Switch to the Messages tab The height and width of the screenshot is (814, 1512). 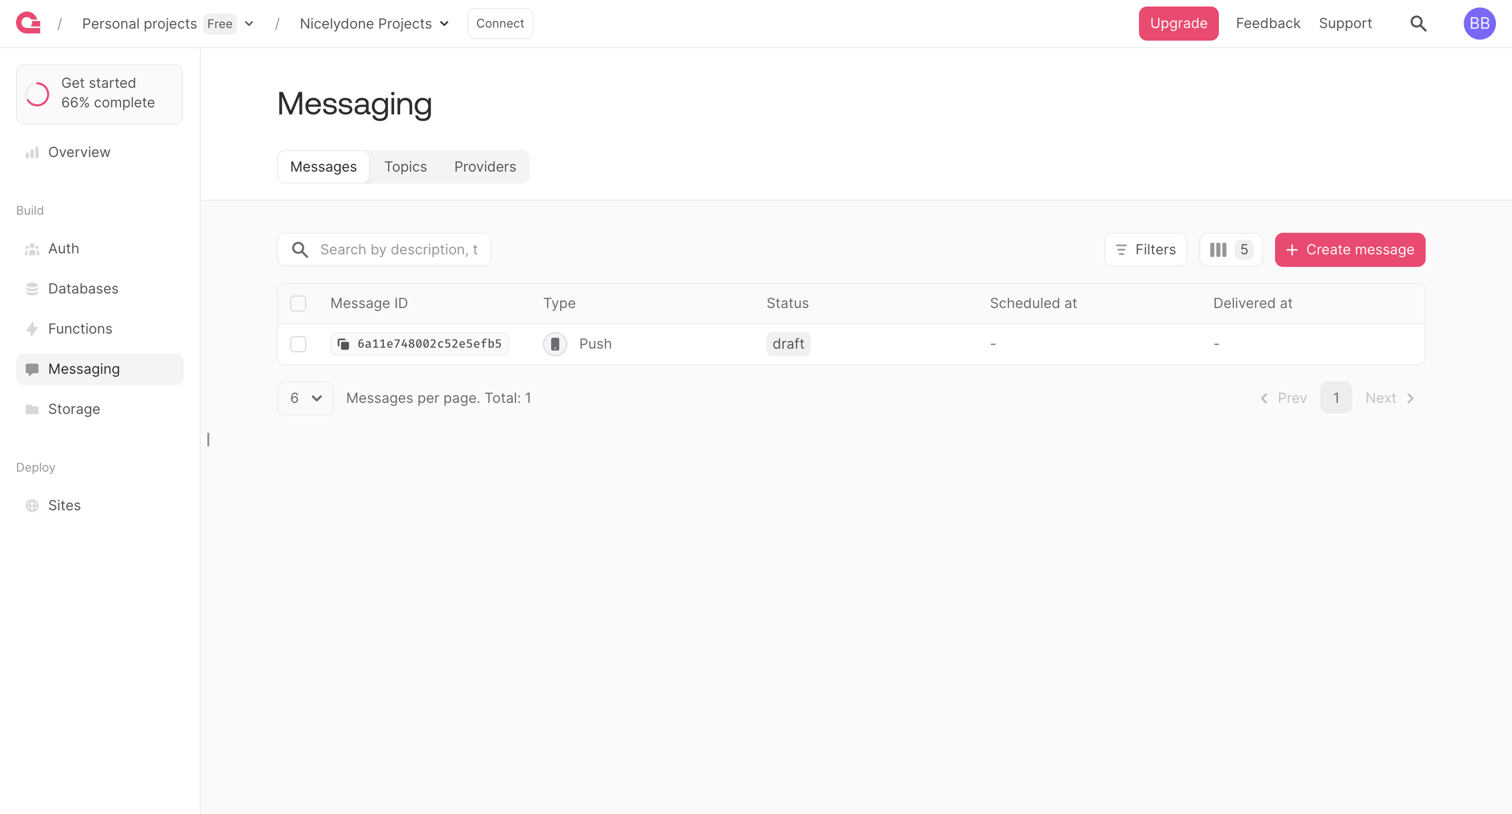[x=323, y=167]
